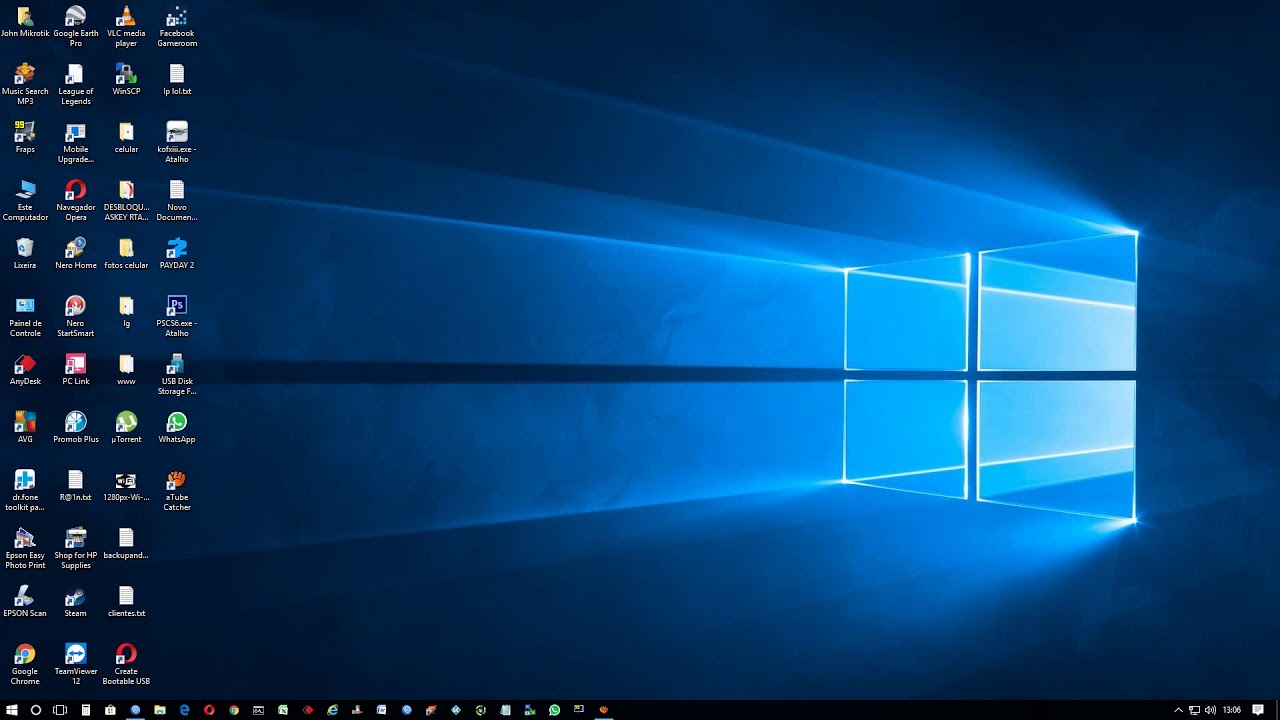Image resolution: width=1280 pixels, height=720 pixels.
Task: Open Cortana search circle in taskbar
Action: point(36,710)
